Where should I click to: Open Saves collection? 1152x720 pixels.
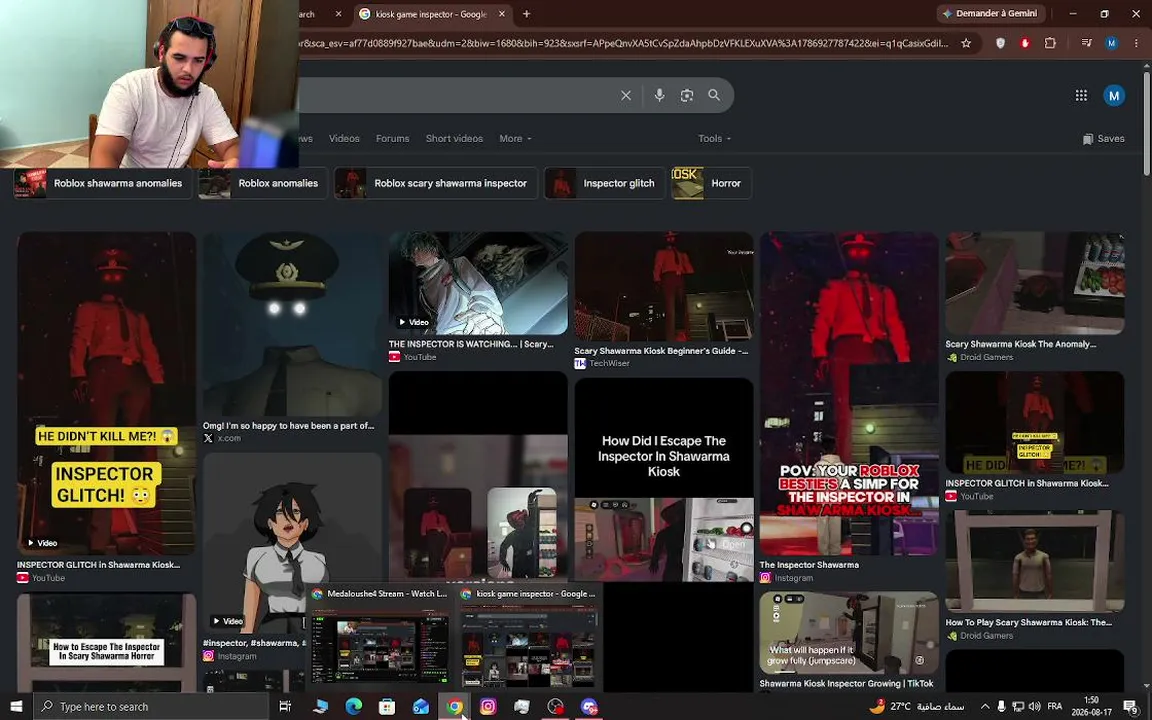point(1104,139)
